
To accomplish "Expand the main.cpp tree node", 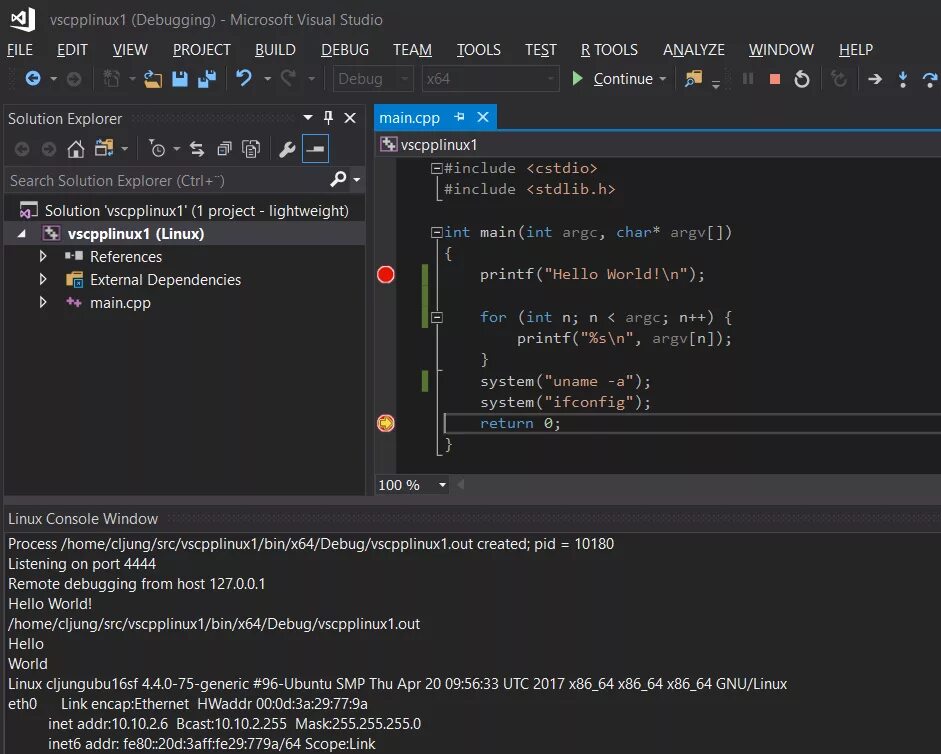I will tap(43, 302).
